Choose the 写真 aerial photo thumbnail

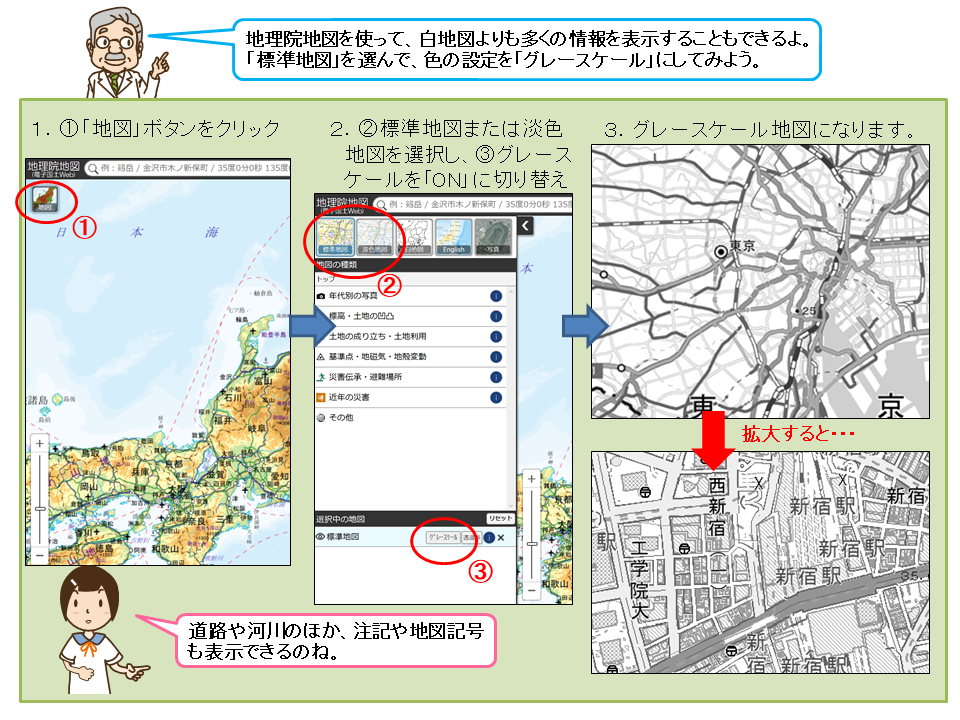[x=493, y=237]
